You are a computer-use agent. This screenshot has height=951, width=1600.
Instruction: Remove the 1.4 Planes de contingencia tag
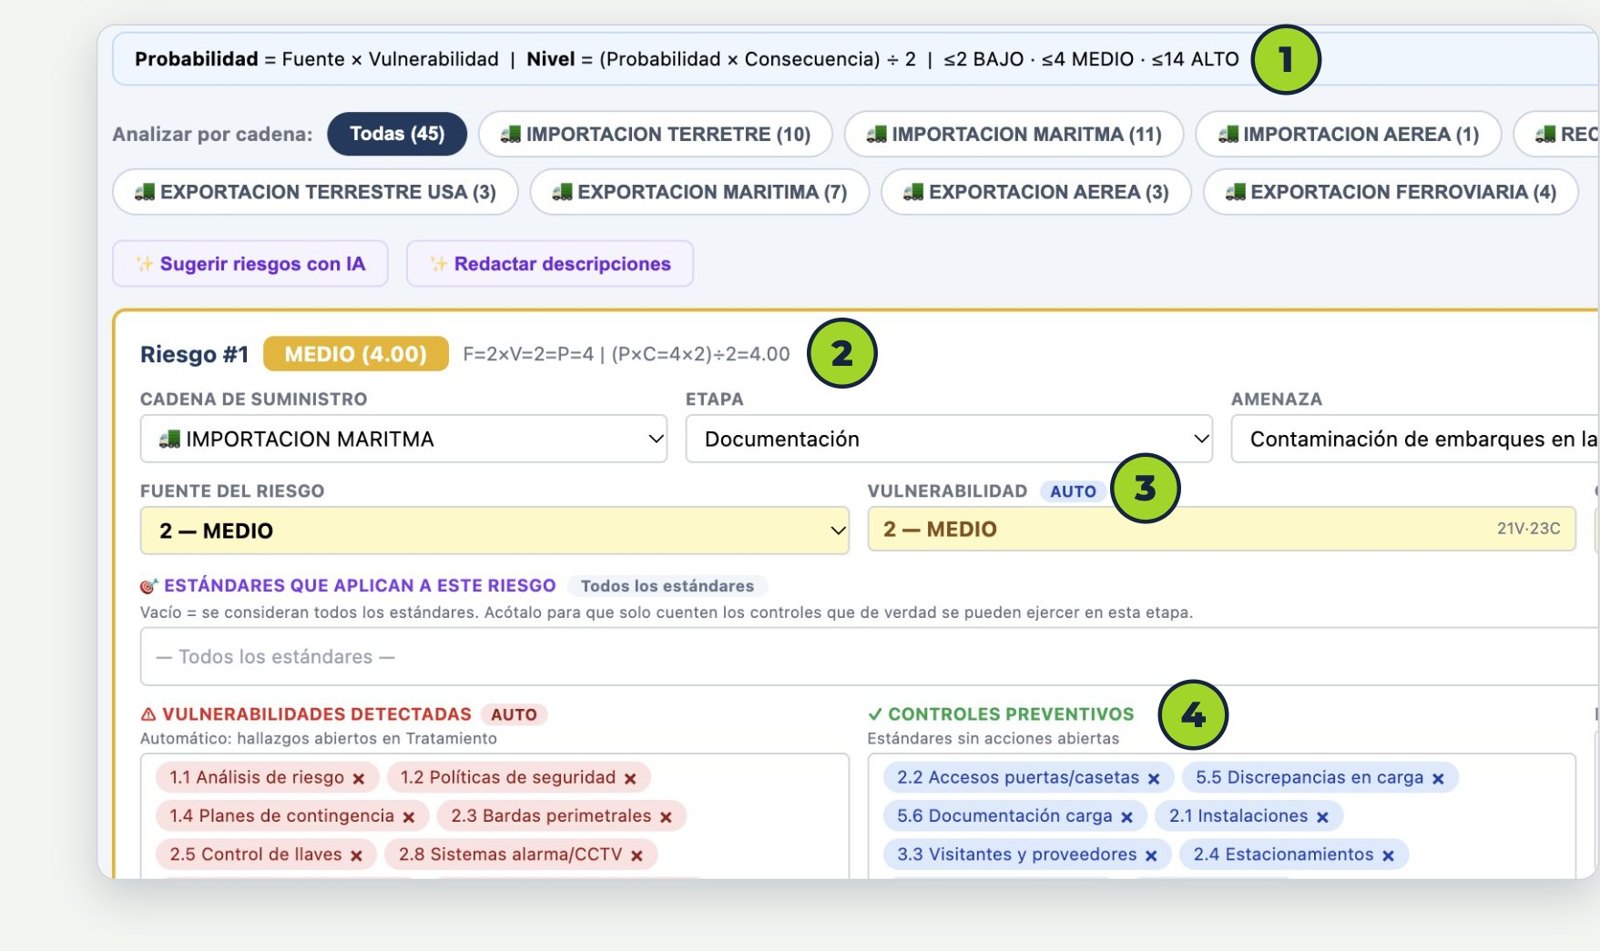[409, 817]
